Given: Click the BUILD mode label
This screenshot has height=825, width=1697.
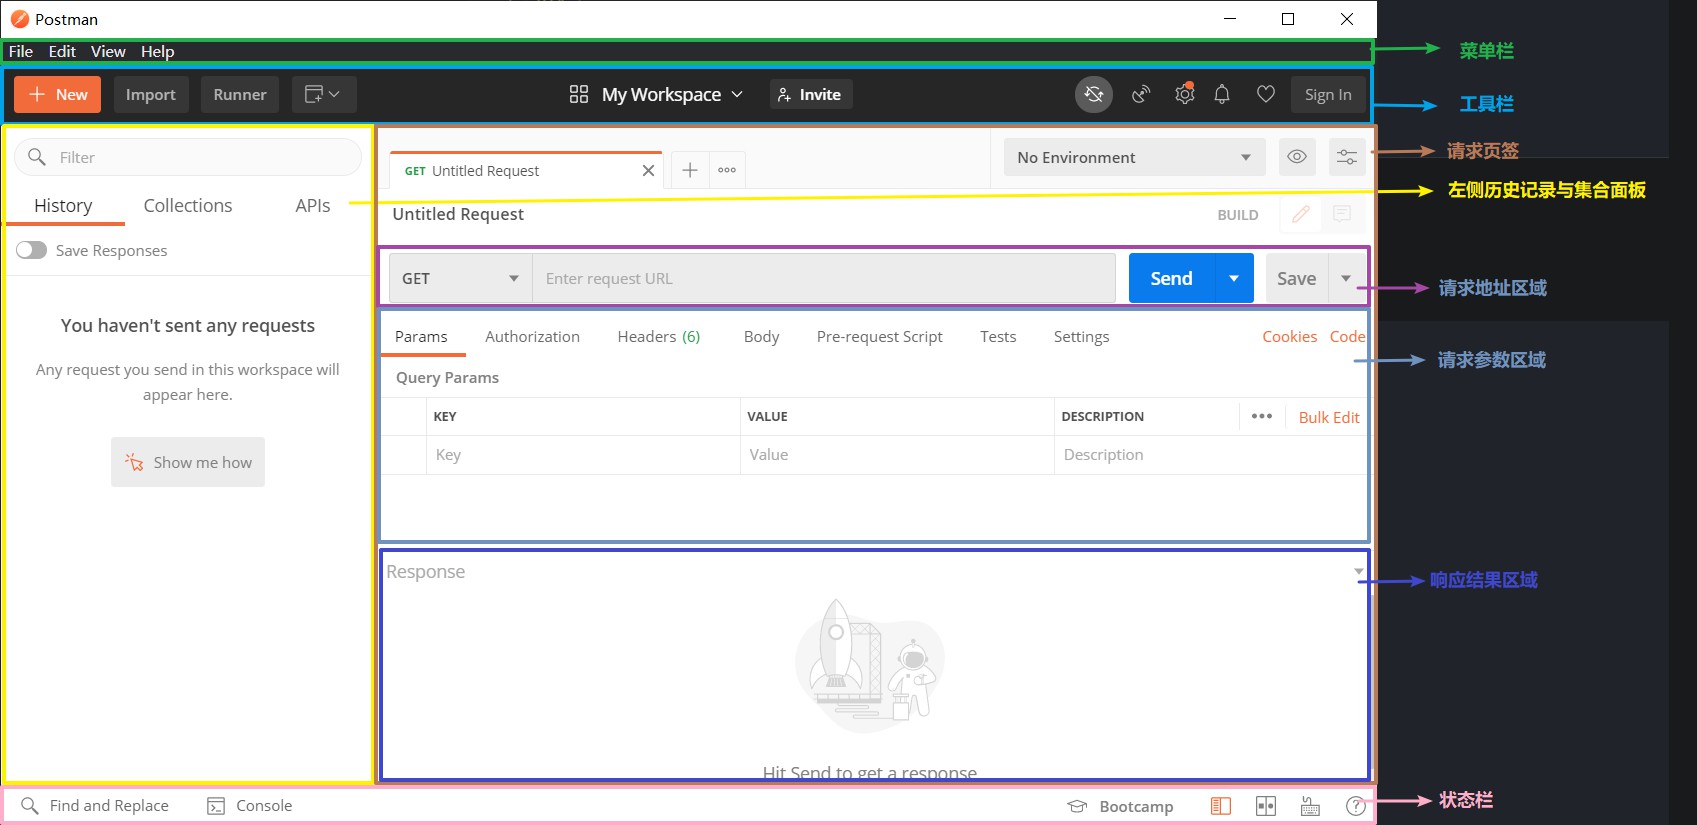Looking at the screenshot, I should coord(1238,215).
